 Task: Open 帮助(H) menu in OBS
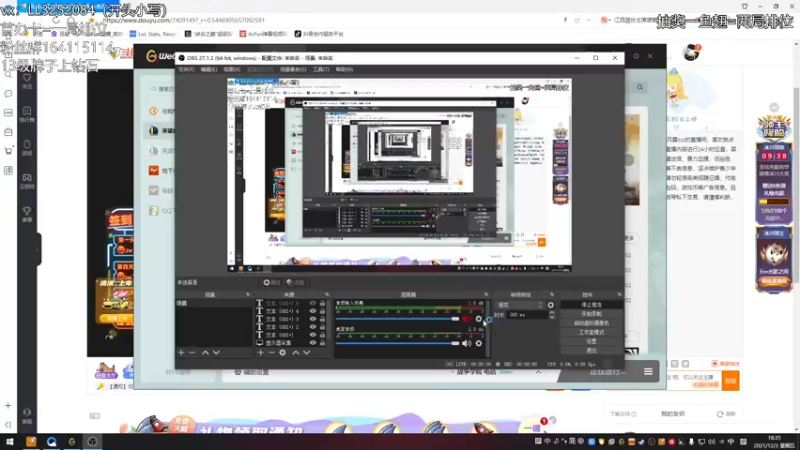(x=344, y=69)
